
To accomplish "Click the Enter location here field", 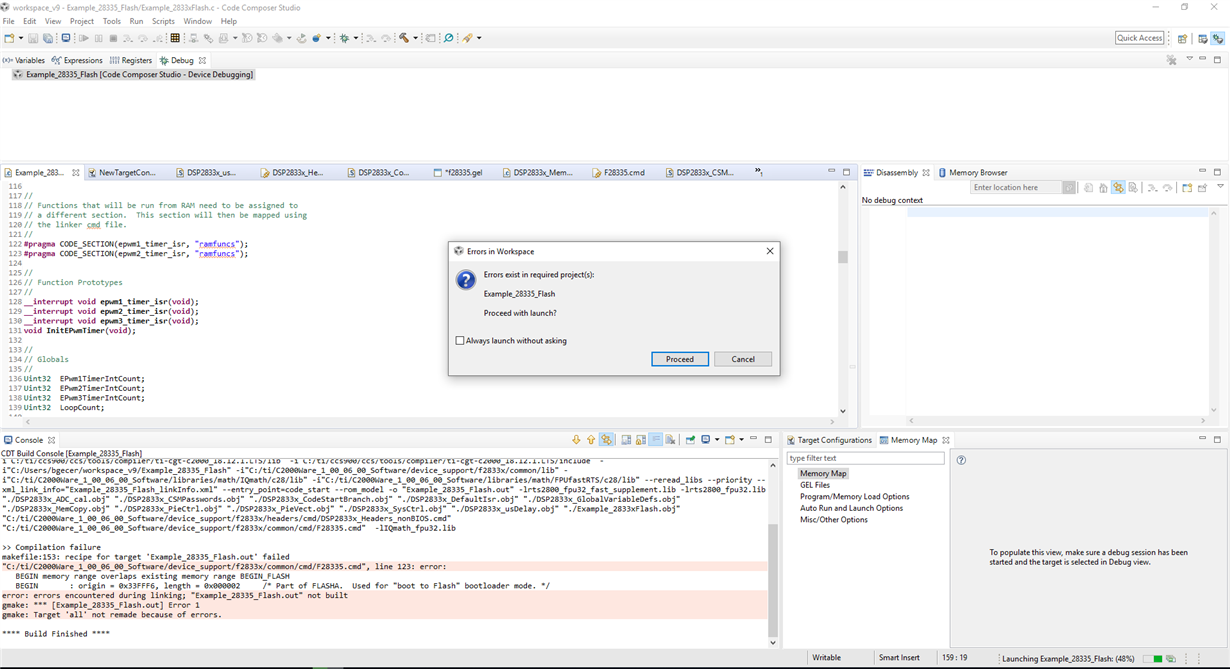I will (x=1015, y=187).
